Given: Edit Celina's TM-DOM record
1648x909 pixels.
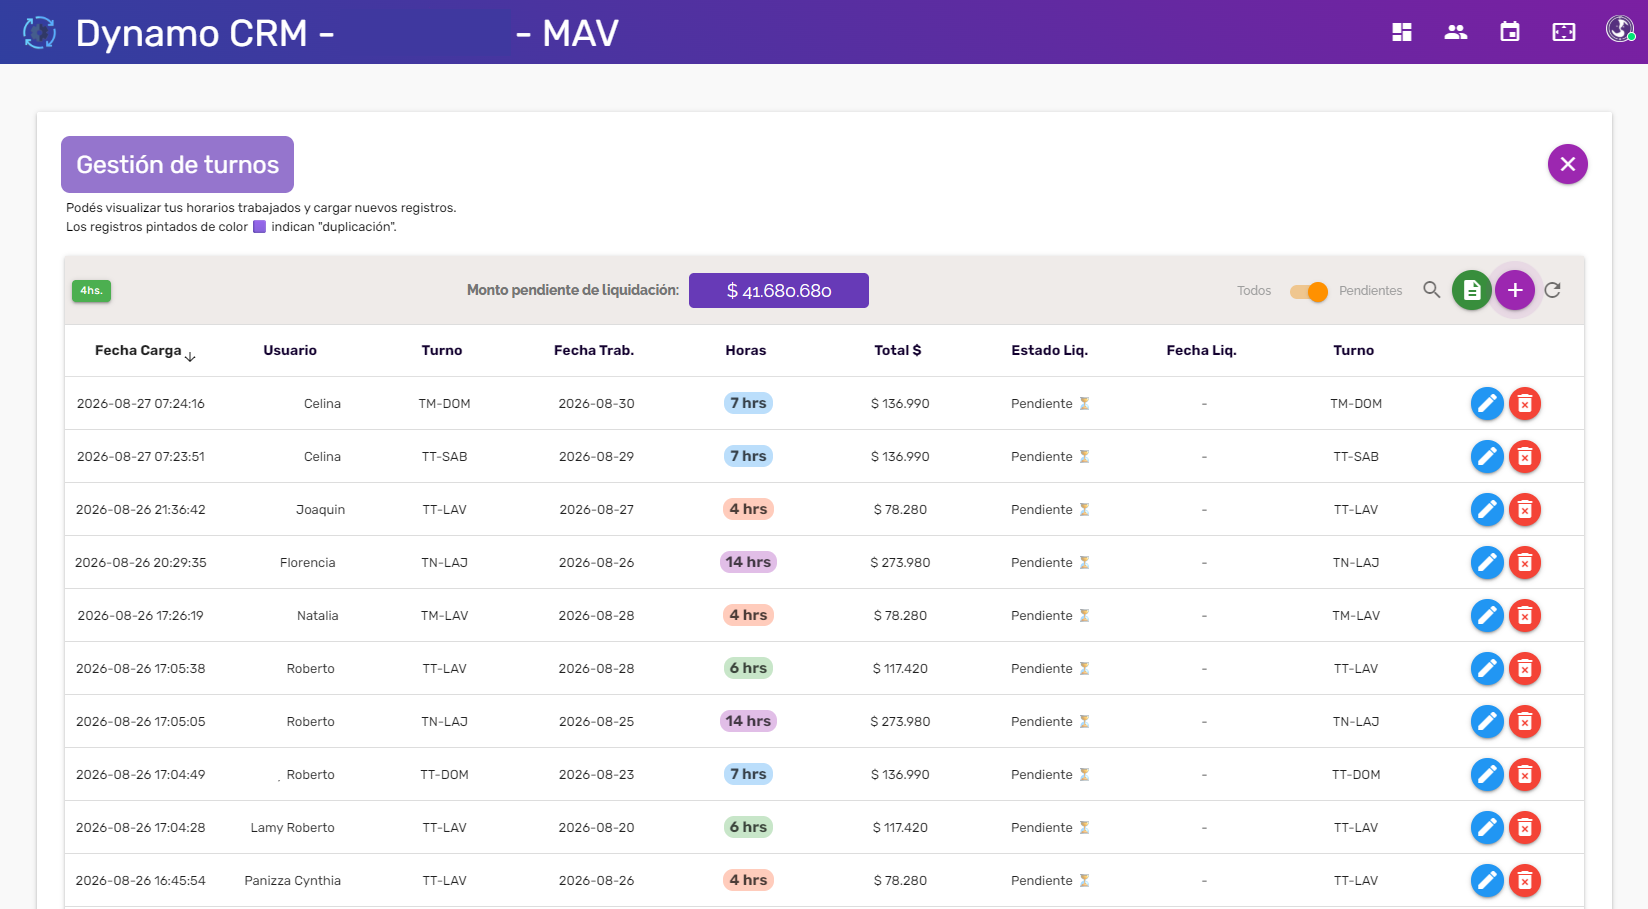Looking at the screenshot, I should pos(1487,404).
